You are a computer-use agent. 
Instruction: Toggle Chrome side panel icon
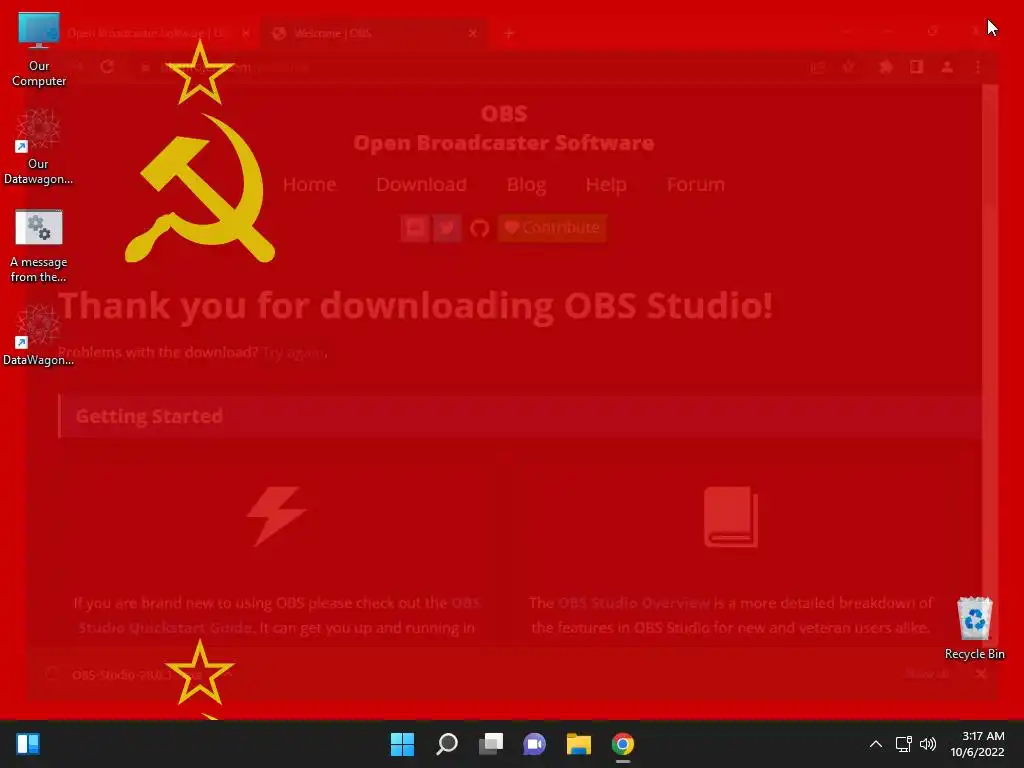(x=916, y=67)
